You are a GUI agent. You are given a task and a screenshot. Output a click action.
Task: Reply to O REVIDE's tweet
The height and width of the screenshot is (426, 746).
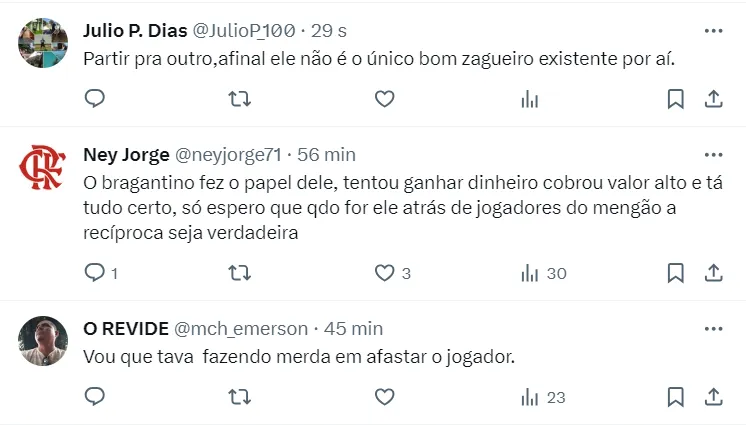[x=95, y=397]
